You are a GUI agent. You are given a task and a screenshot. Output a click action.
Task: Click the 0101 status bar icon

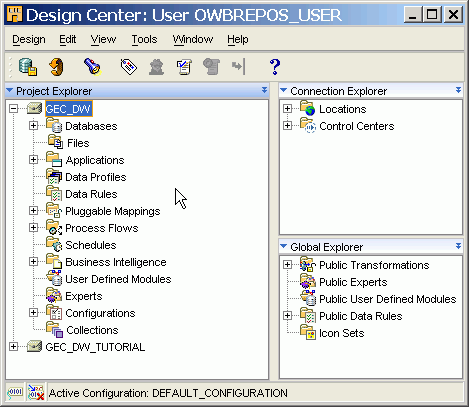click(15, 392)
